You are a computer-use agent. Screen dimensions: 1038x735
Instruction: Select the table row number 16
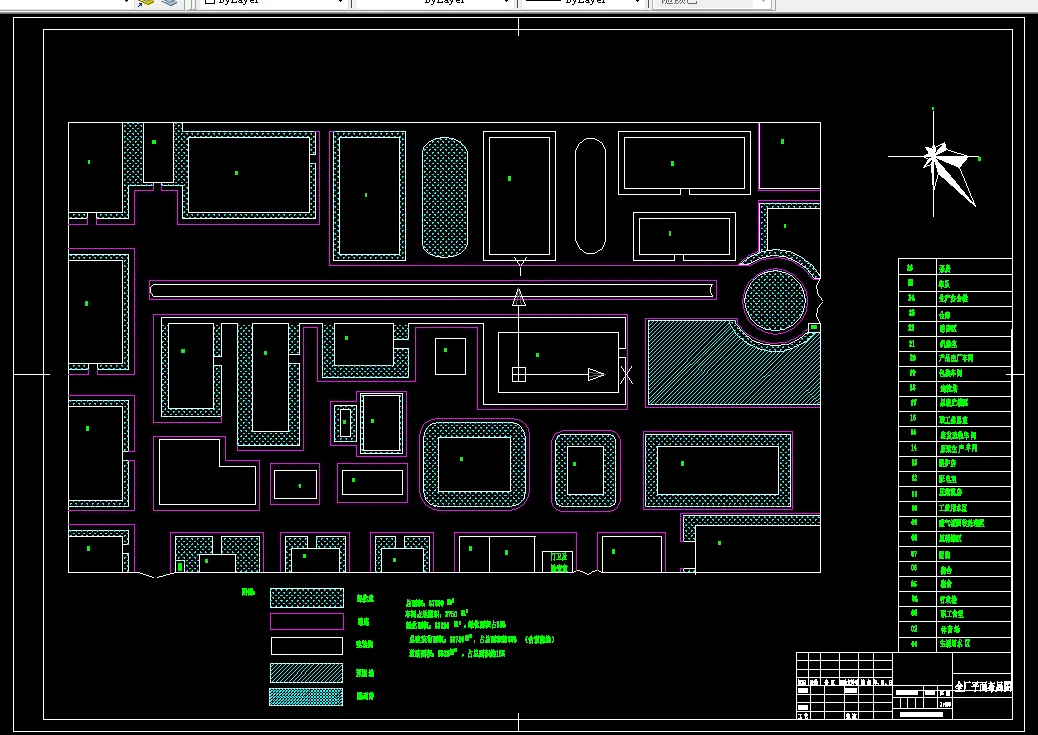(x=913, y=418)
